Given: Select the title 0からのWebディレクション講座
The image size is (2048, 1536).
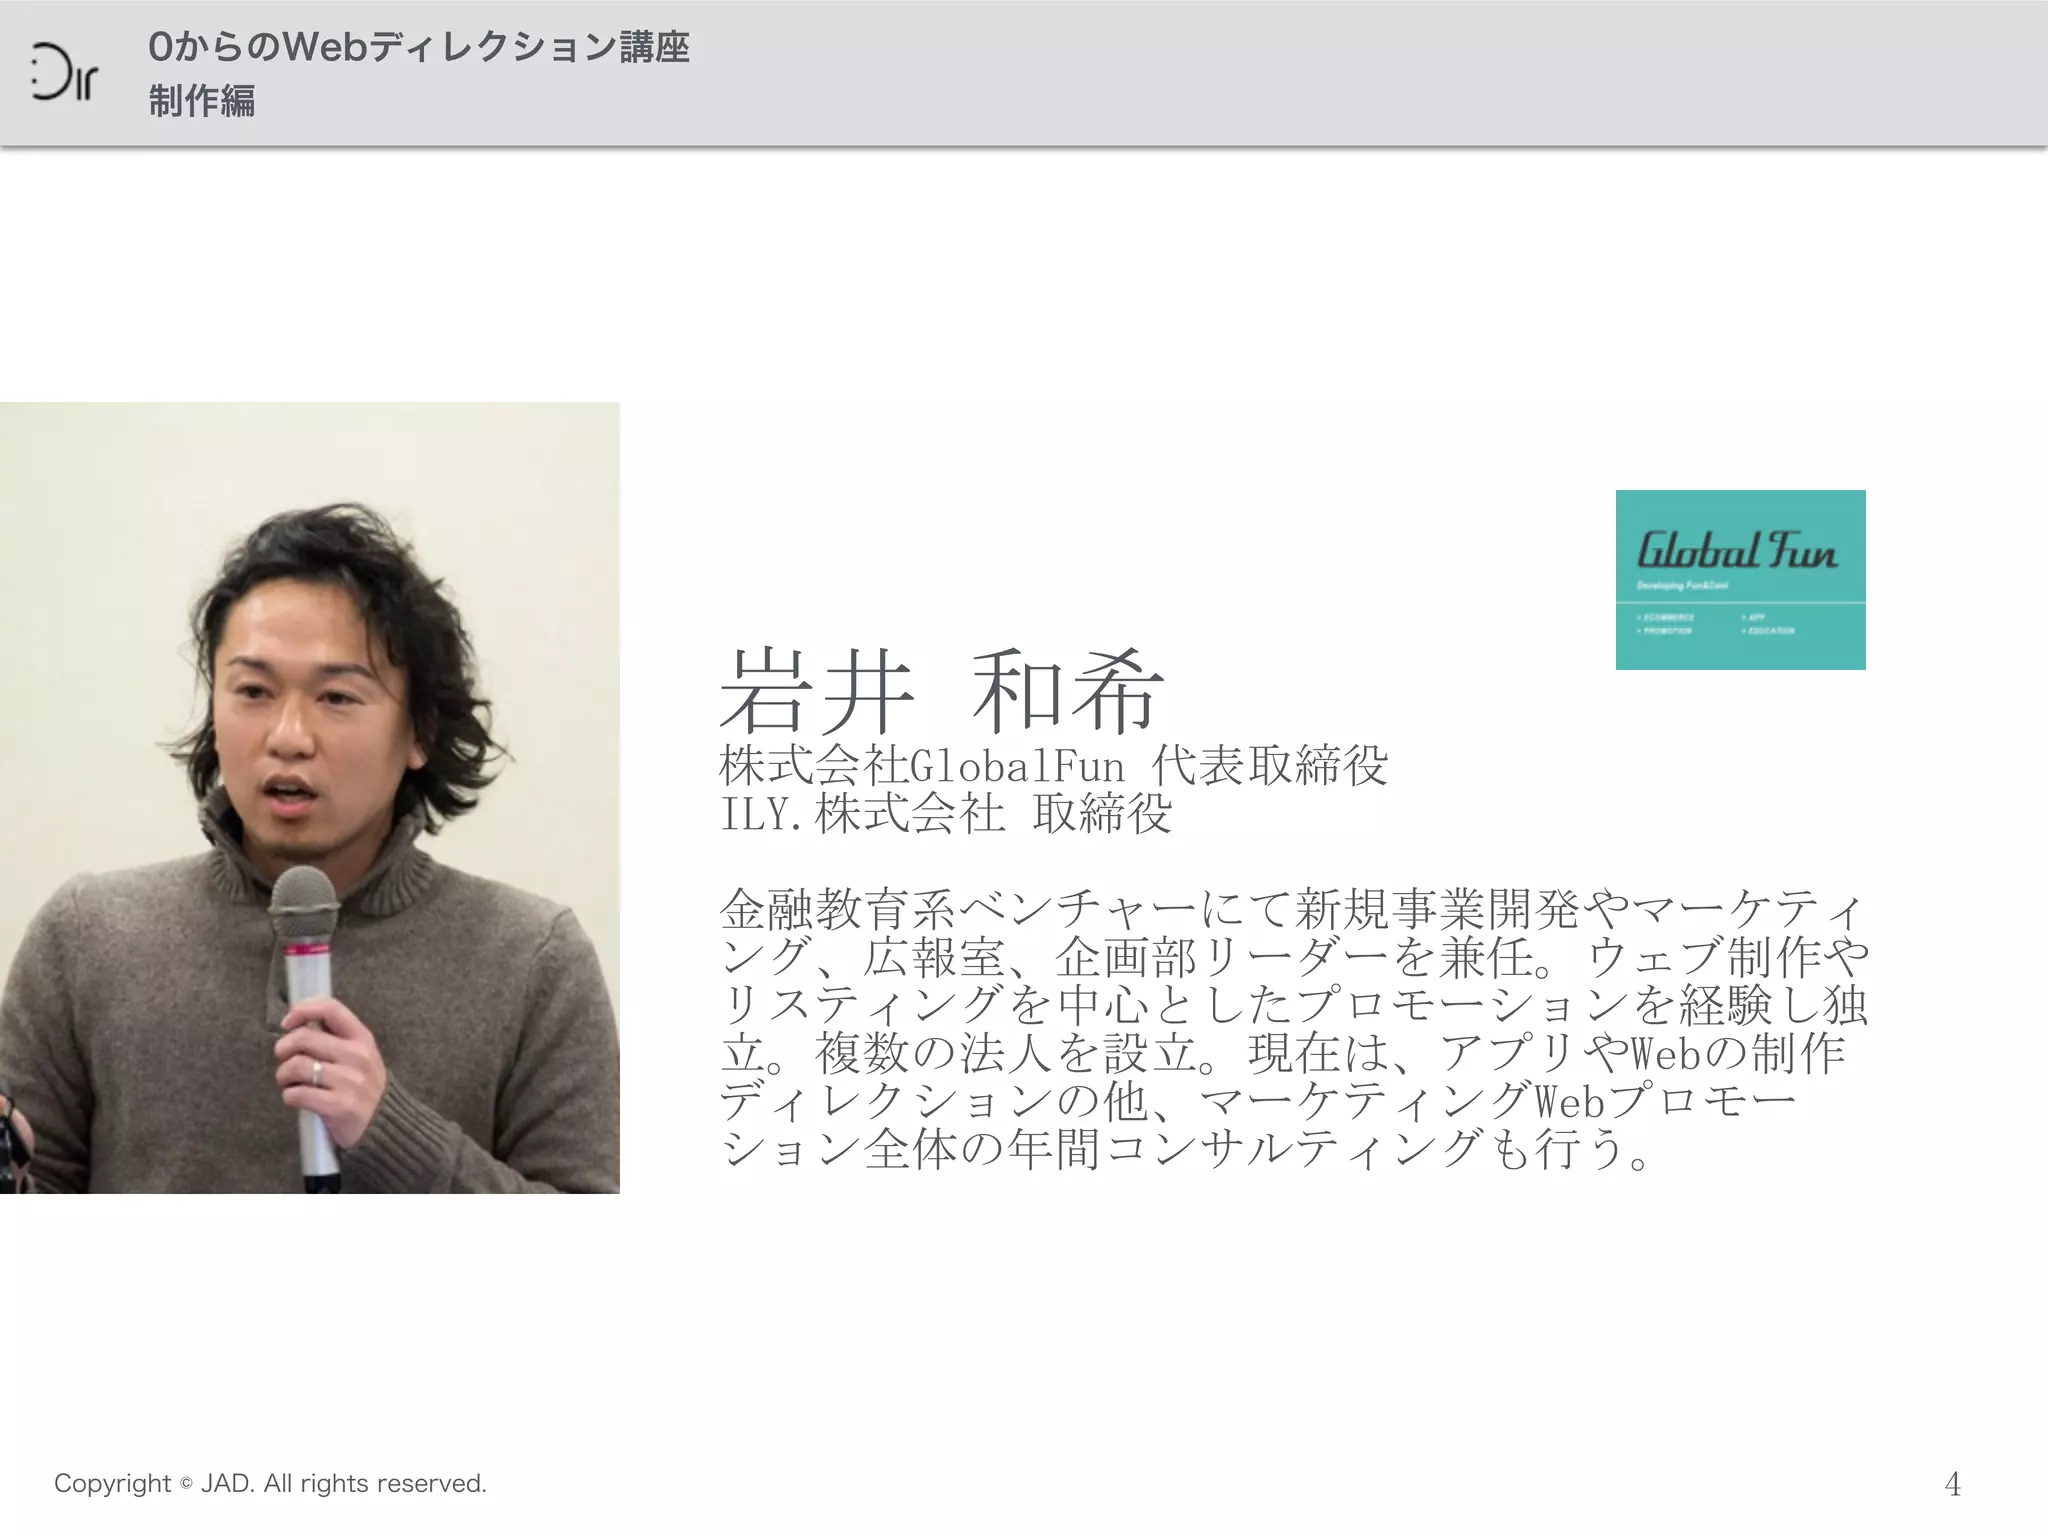Looking at the screenshot, I should click(419, 47).
